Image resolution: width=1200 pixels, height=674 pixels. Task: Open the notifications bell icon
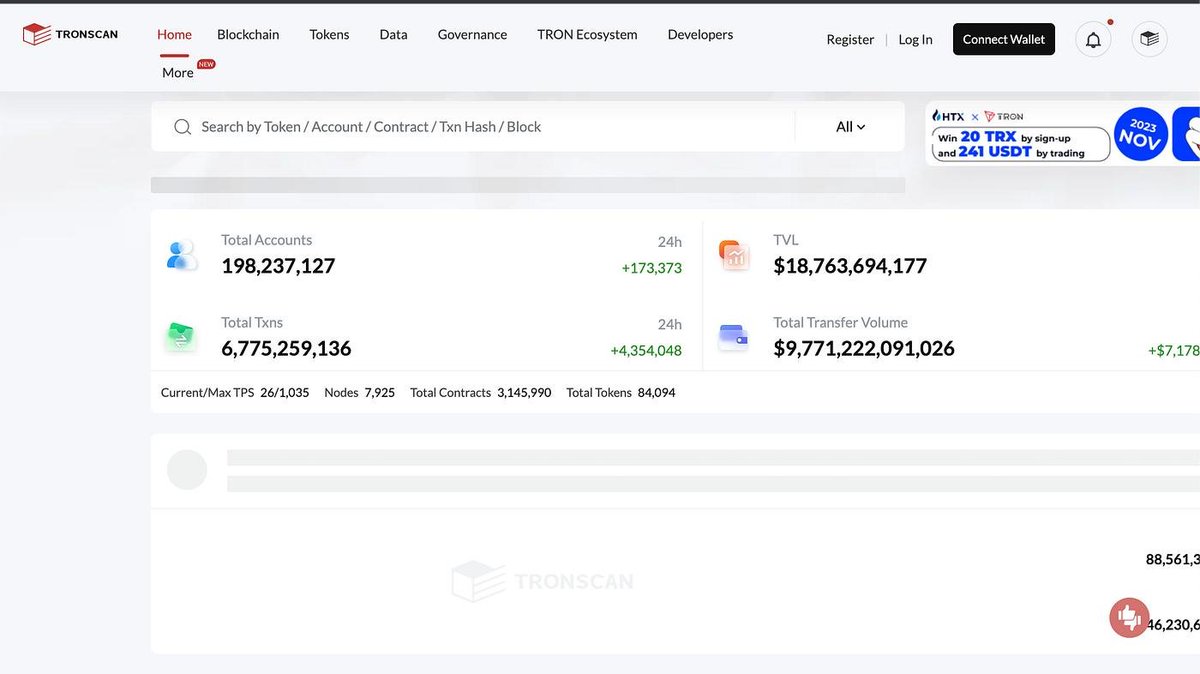(x=1093, y=39)
